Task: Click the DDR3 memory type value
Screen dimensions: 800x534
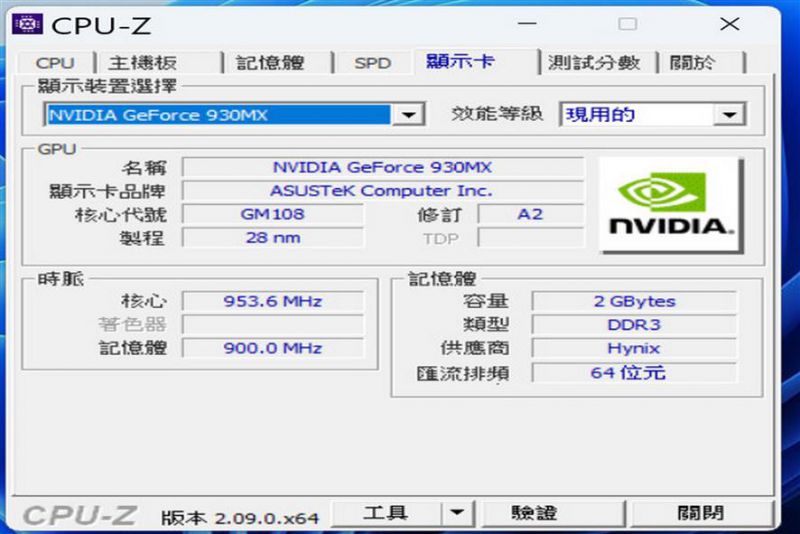Action: tap(634, 324)
